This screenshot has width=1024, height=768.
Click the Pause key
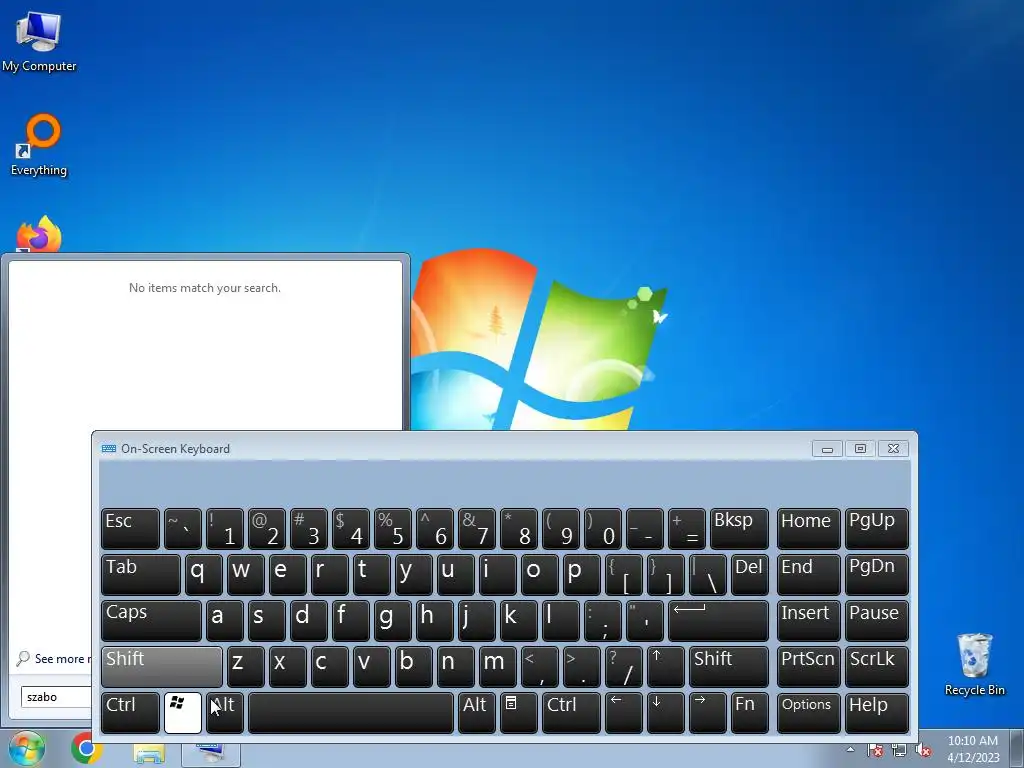pos(876,620)
